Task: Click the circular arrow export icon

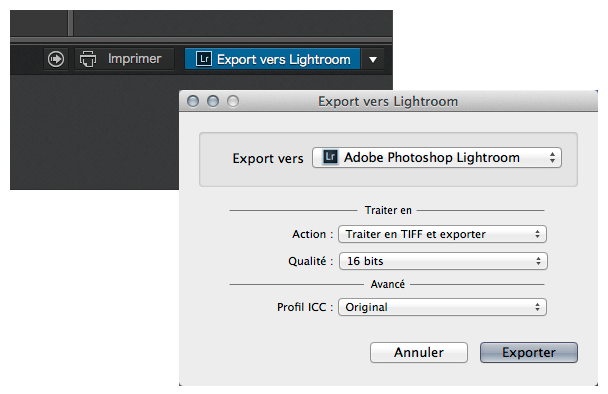Action: click(56, 59)
